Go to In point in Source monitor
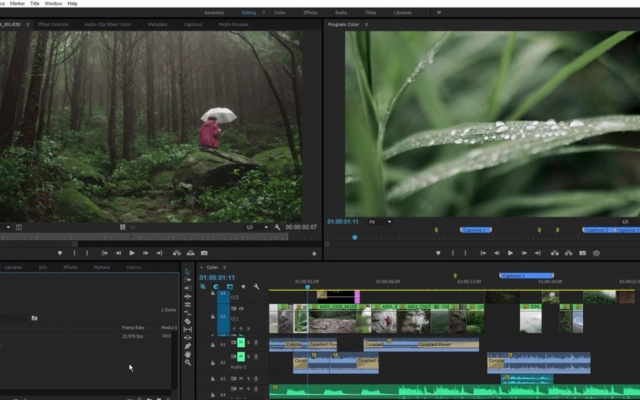This screenshot has height=400, width=640. click(x=105, y=253)
